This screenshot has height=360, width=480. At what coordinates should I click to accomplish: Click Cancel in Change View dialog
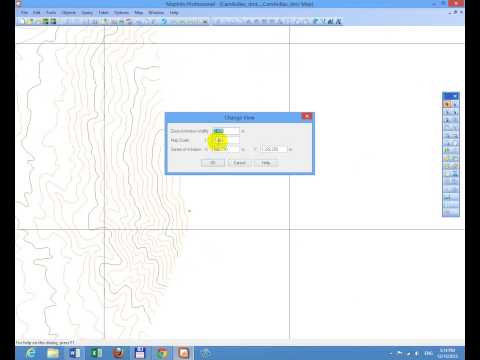pyautogui.click(x=239, y=163)
